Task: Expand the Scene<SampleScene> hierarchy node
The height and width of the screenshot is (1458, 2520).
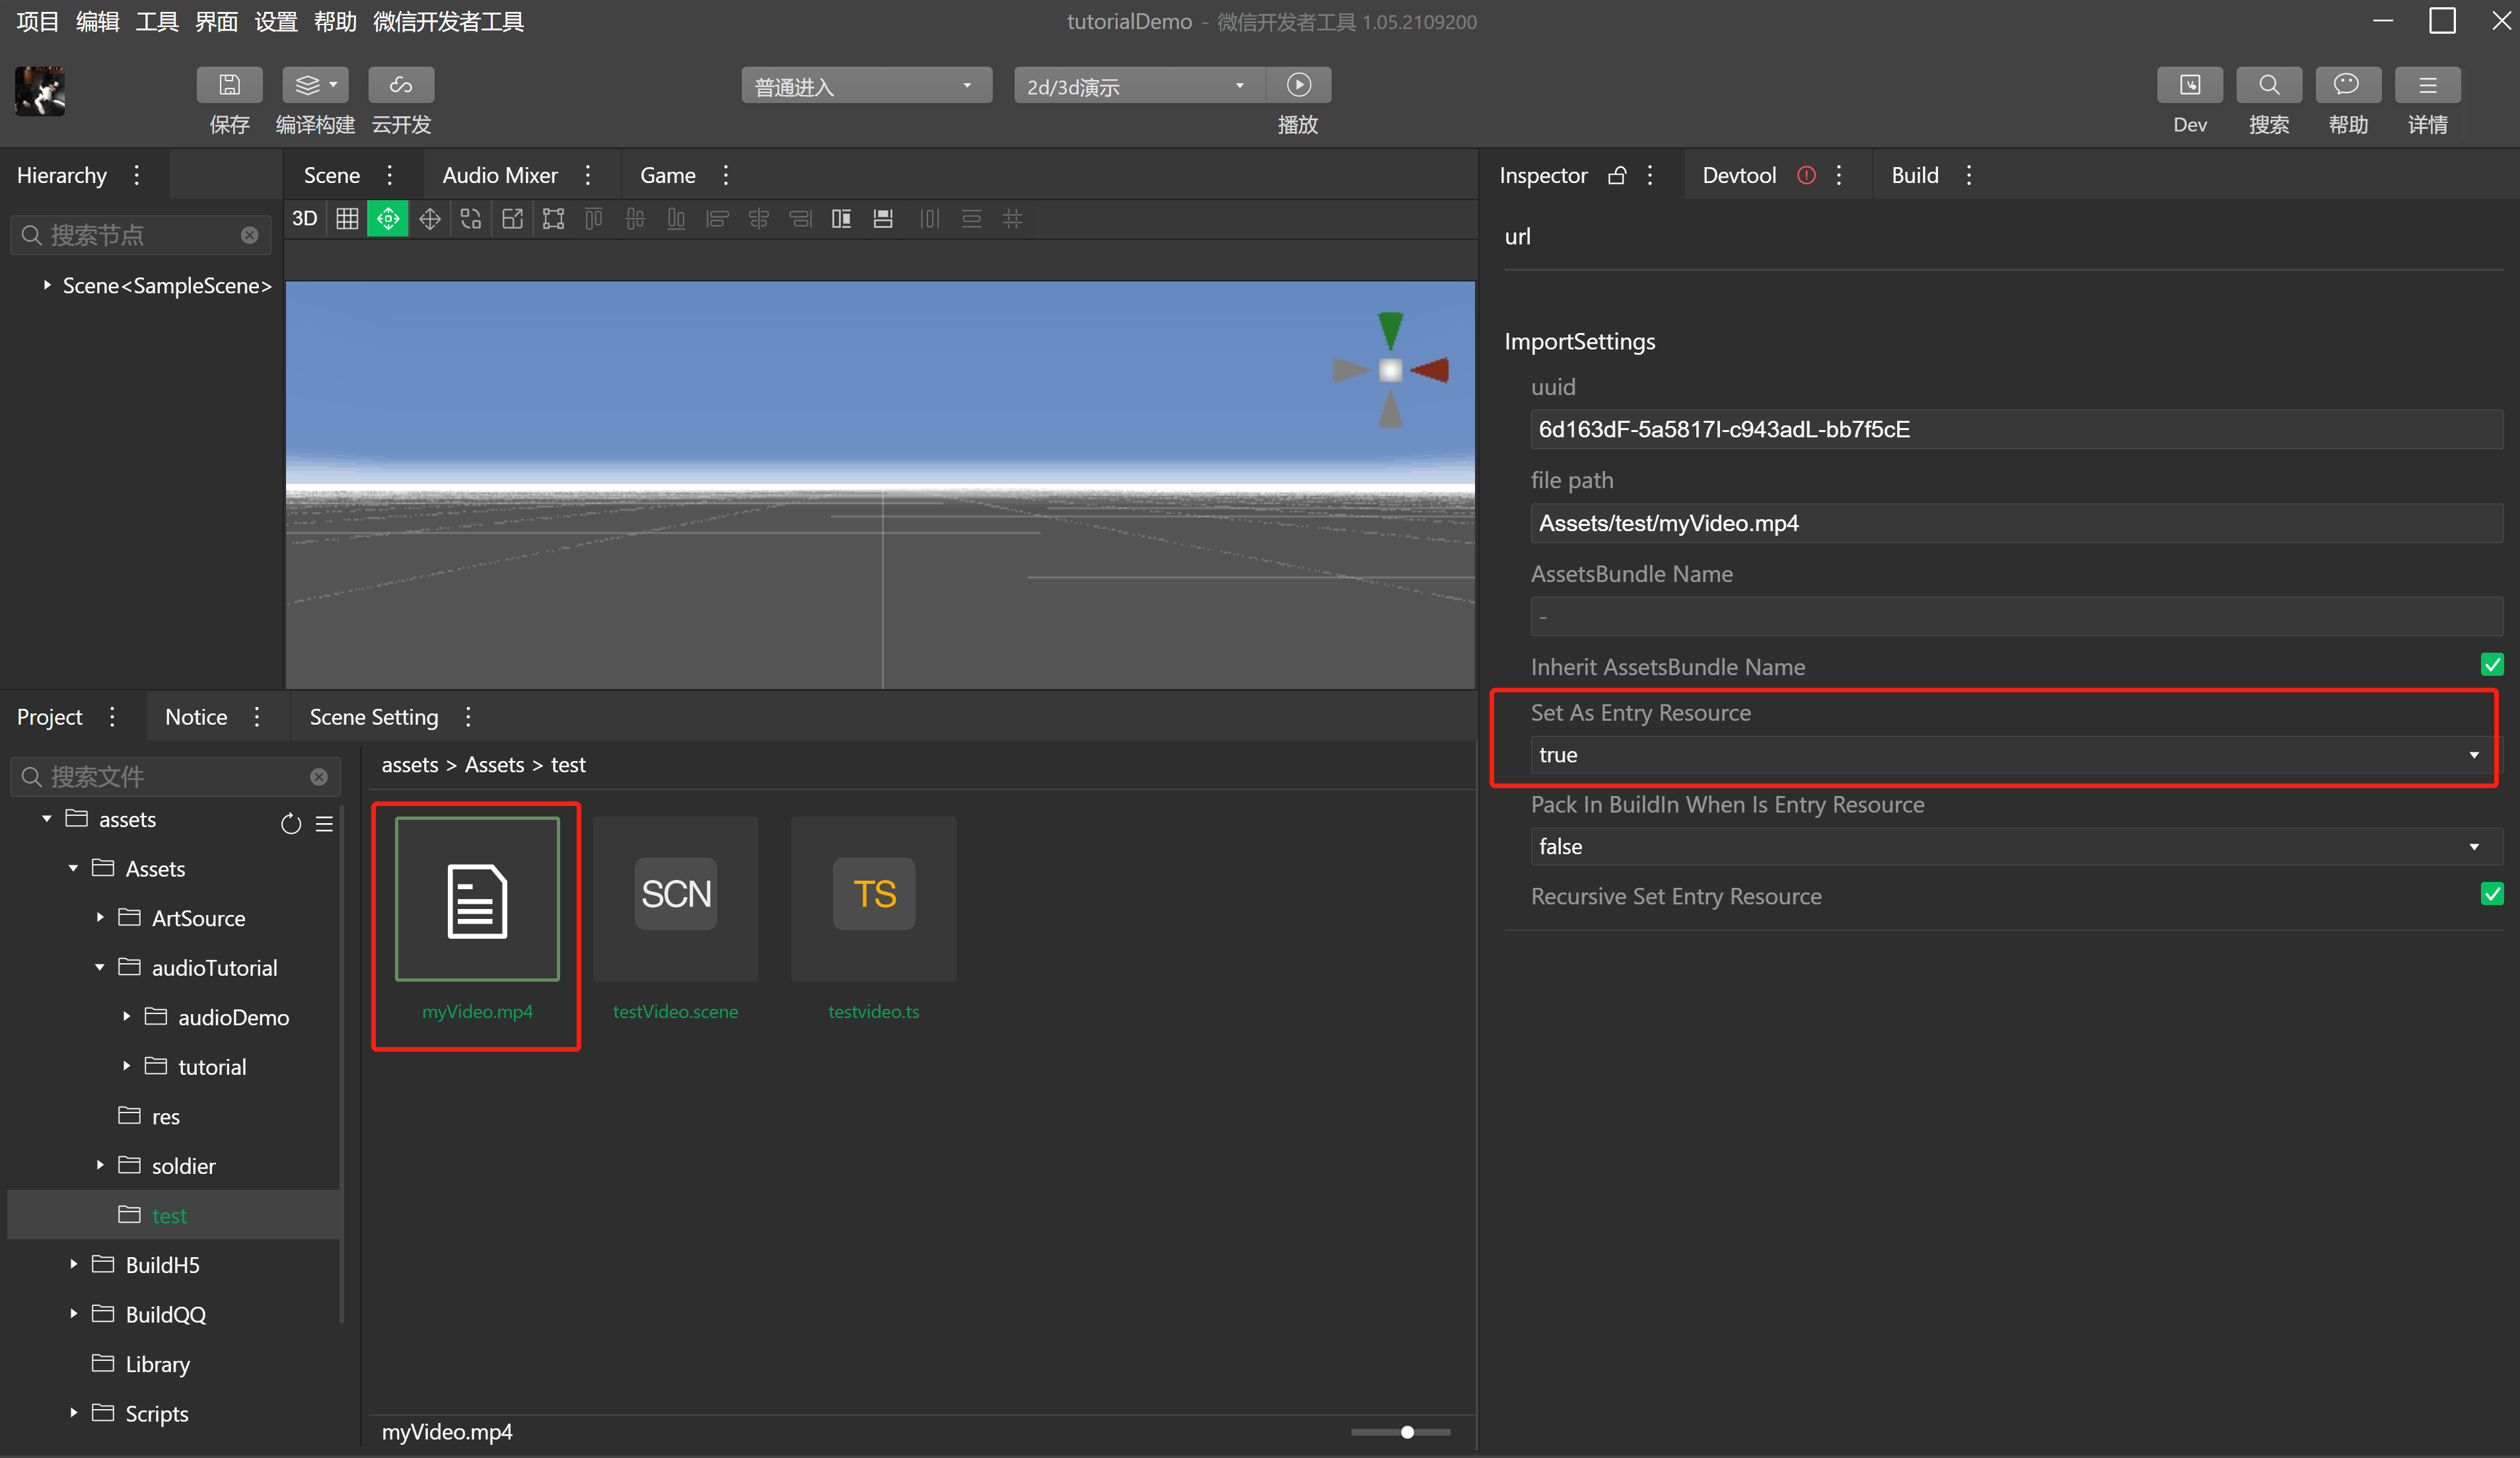Action: point(47,285)
